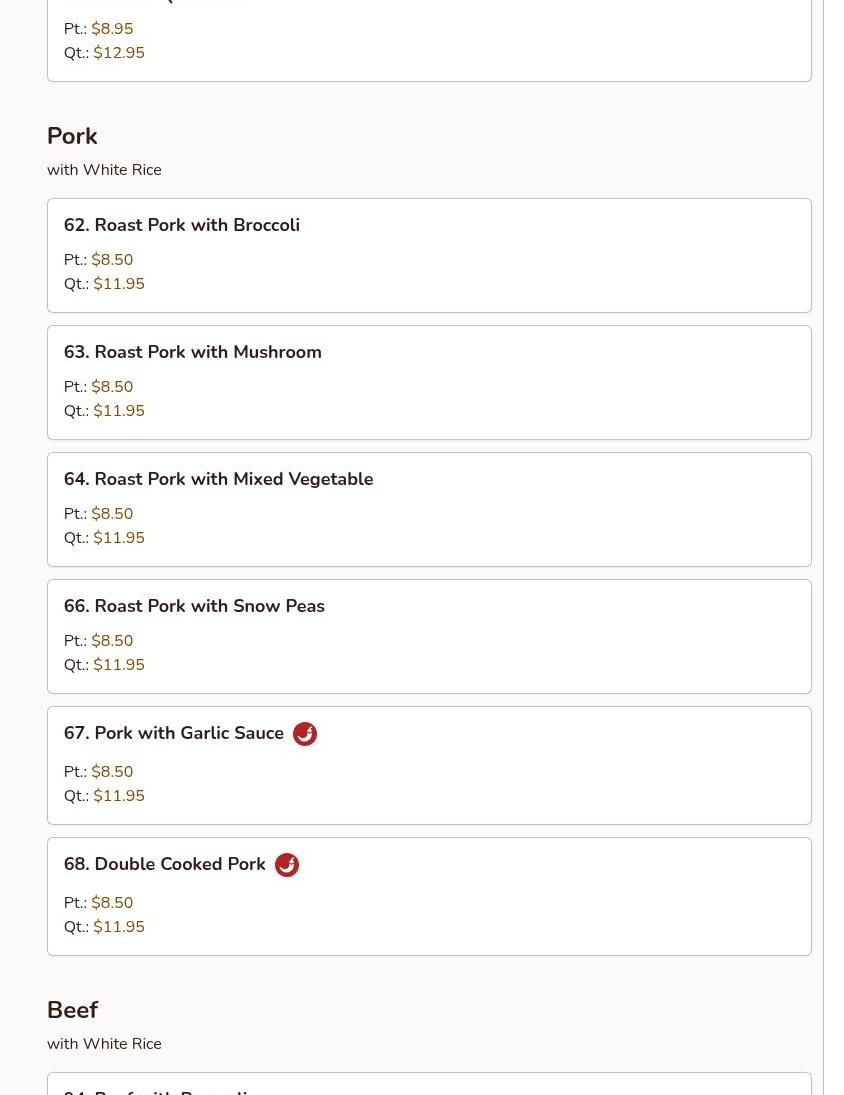Screen dimensions: 844x1095
Task: Click 'with White Rice' text under Beef
Action: 104,1044
